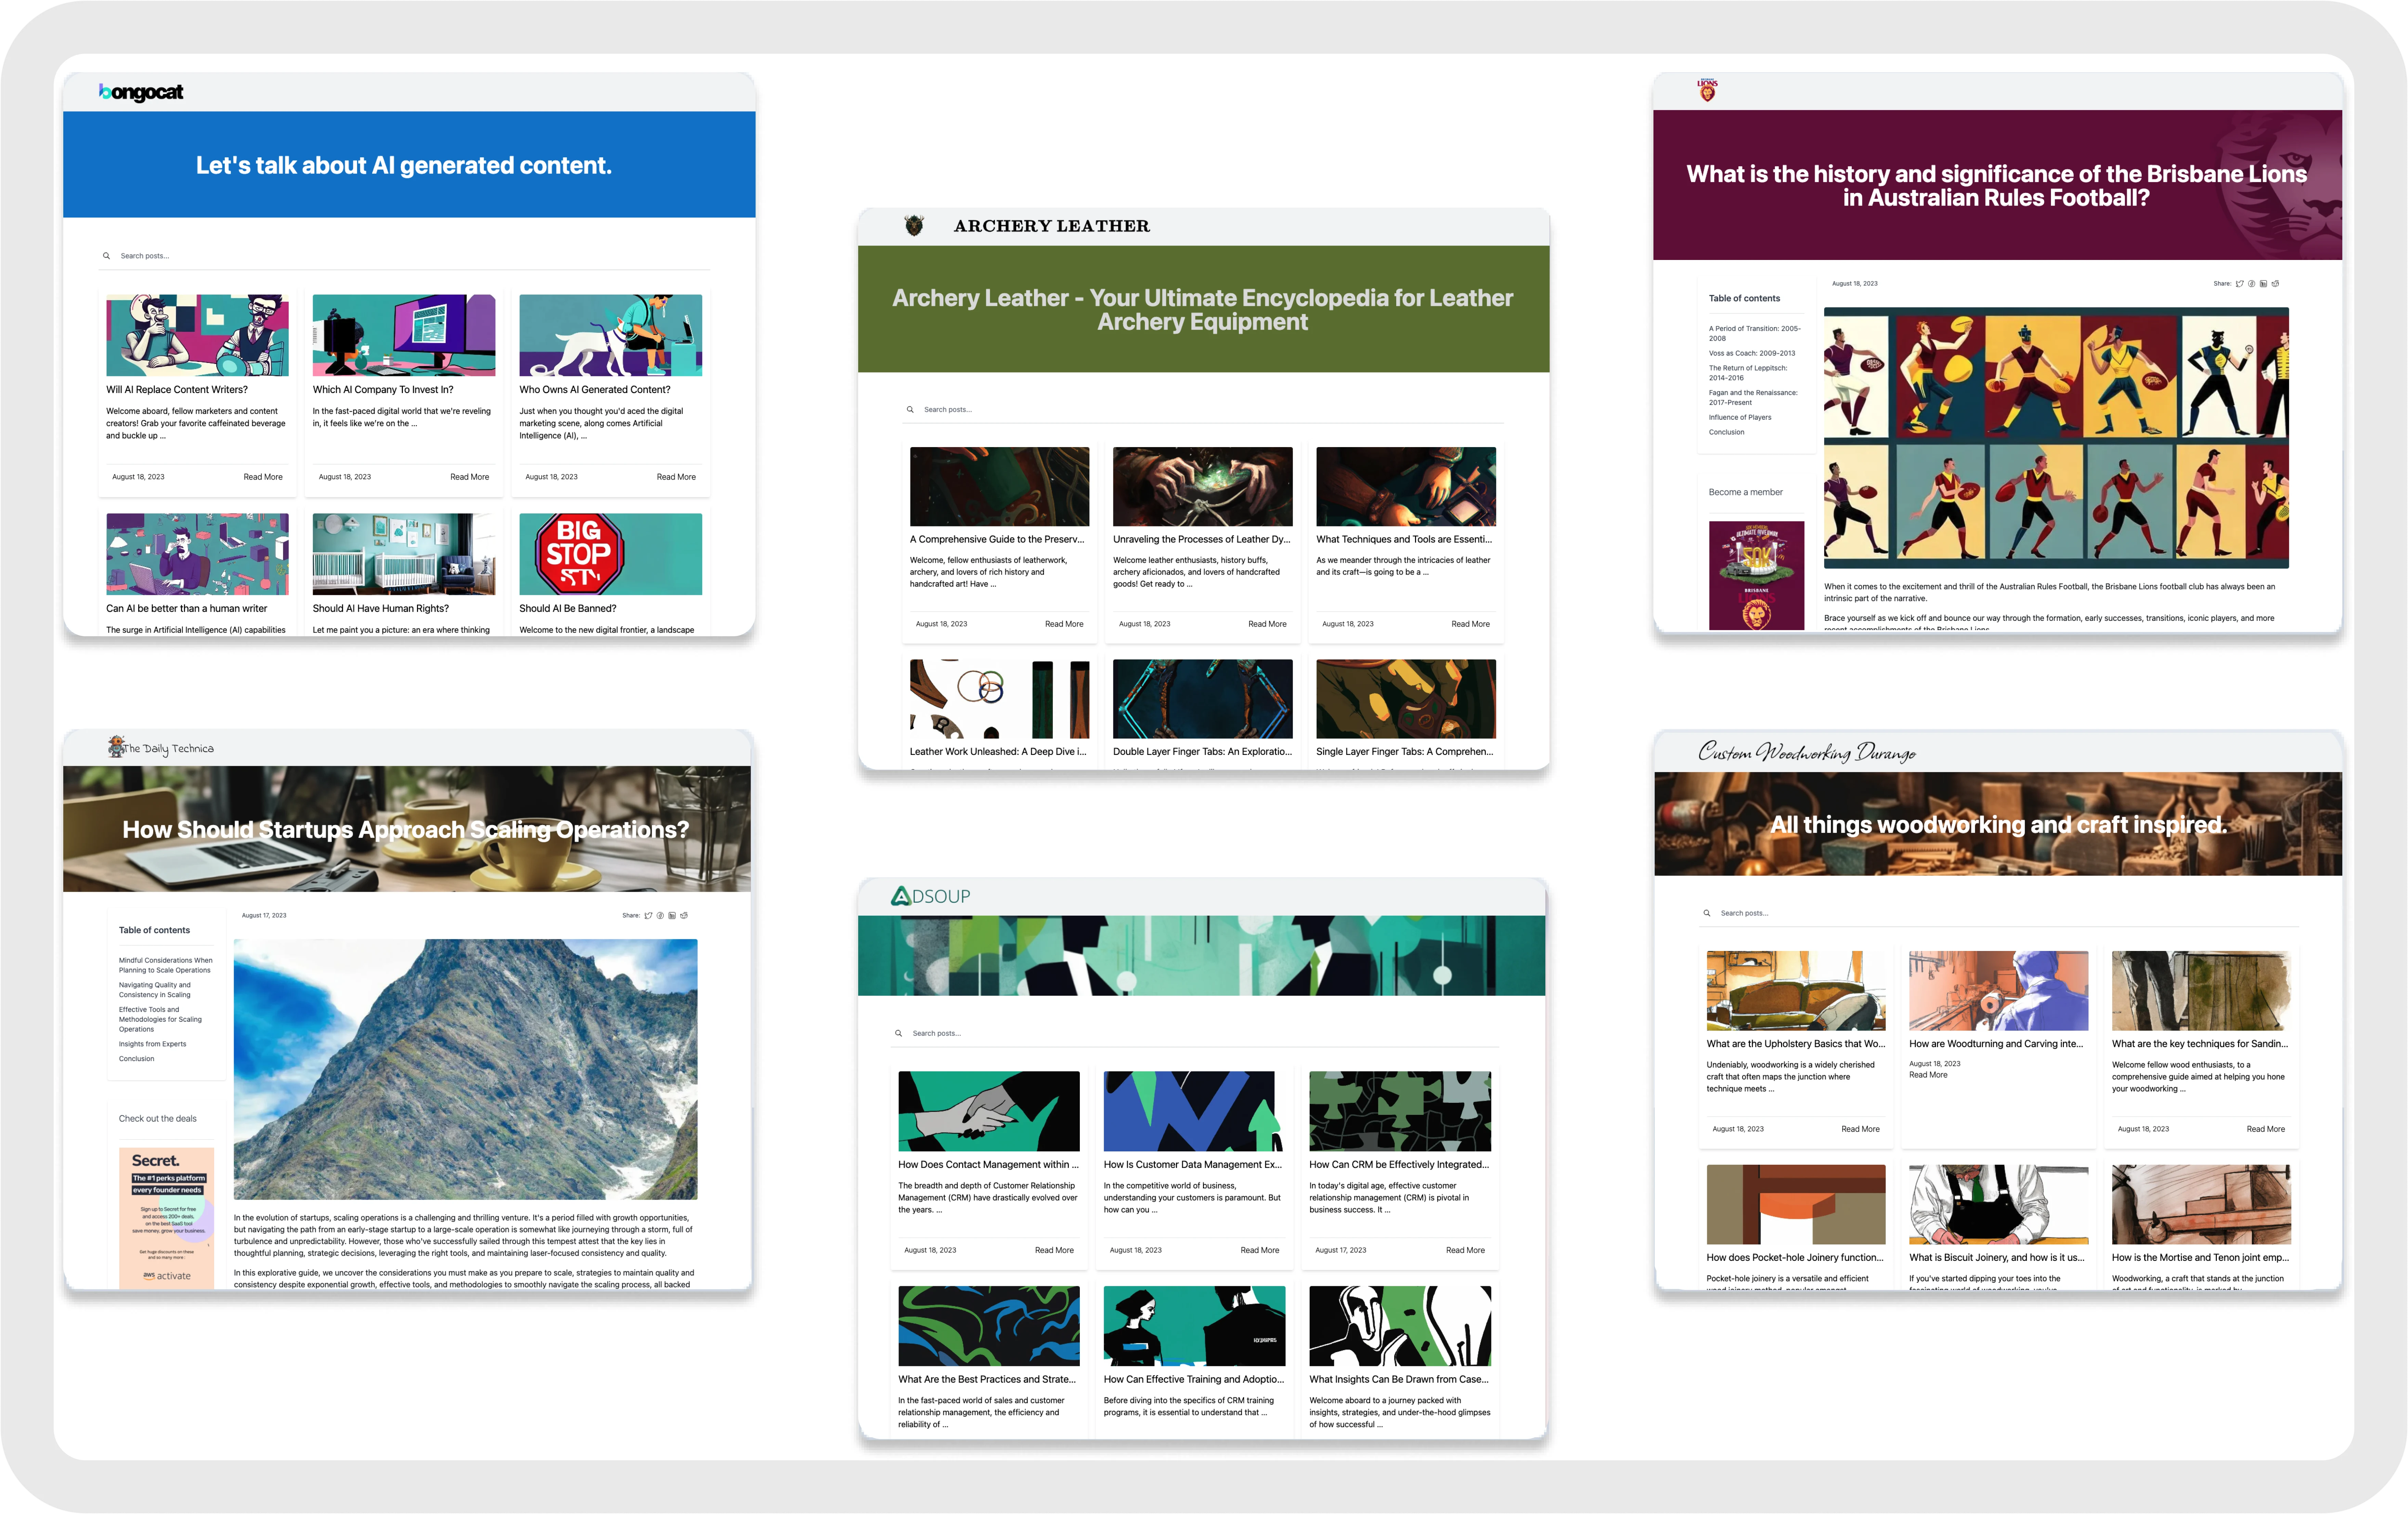Screen dimensions: 2408x1514
Task: Share Brisbane Lions article on Reddit
Action: click(x=2275, y=284)
